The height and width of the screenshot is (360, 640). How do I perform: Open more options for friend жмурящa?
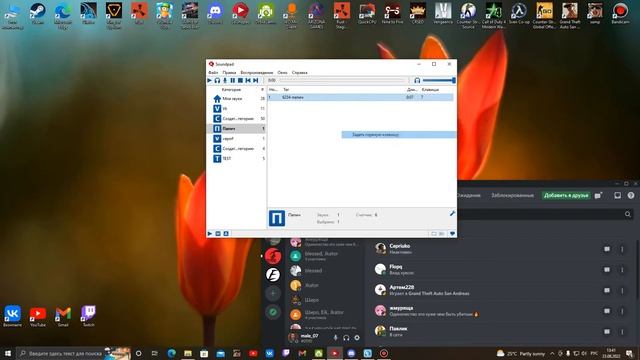(622, 311)
